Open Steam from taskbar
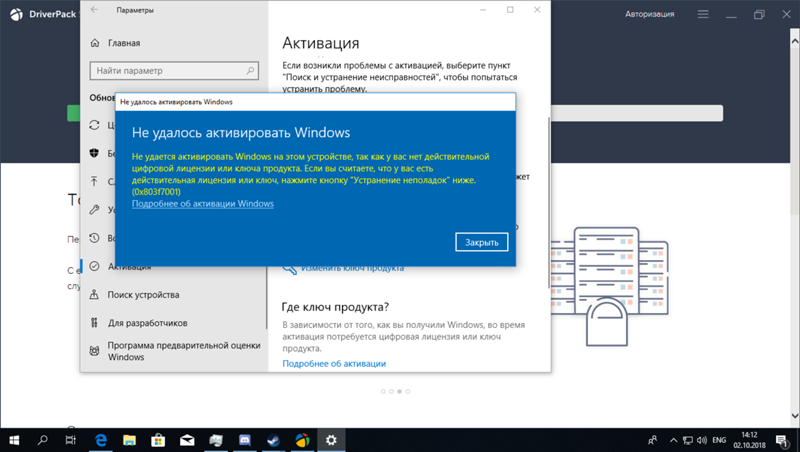The image size is (800, 452). tap(273, 440)
